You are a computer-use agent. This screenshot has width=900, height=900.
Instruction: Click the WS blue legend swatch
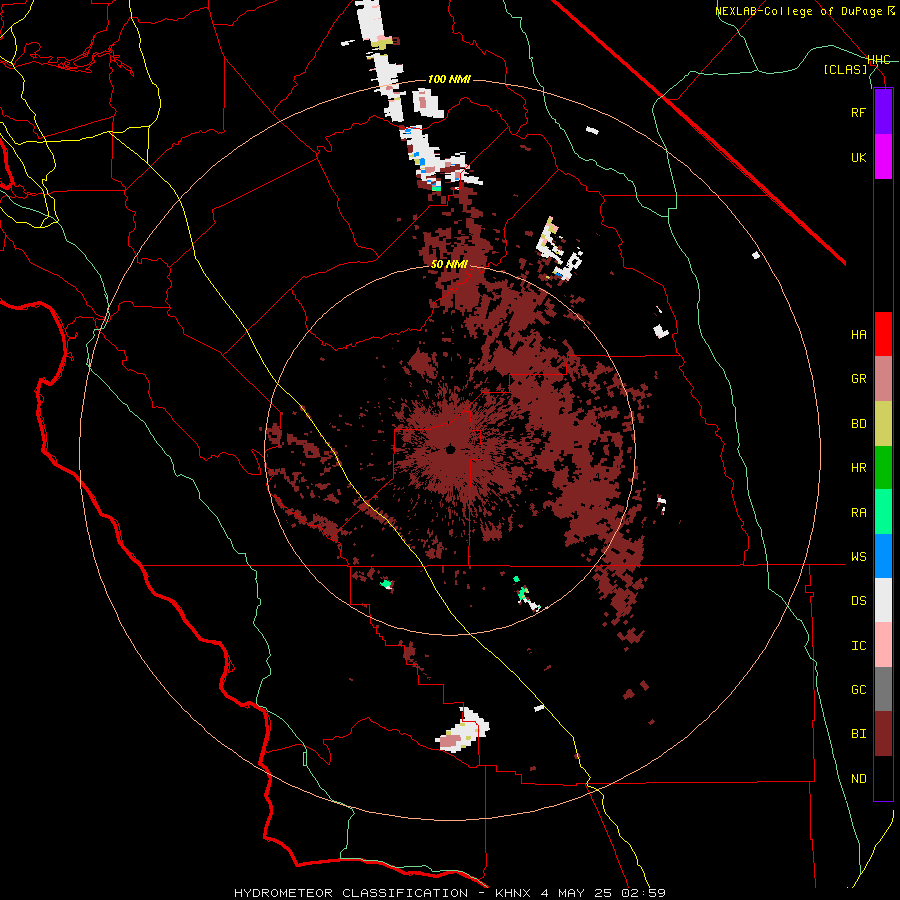(883, 556)
